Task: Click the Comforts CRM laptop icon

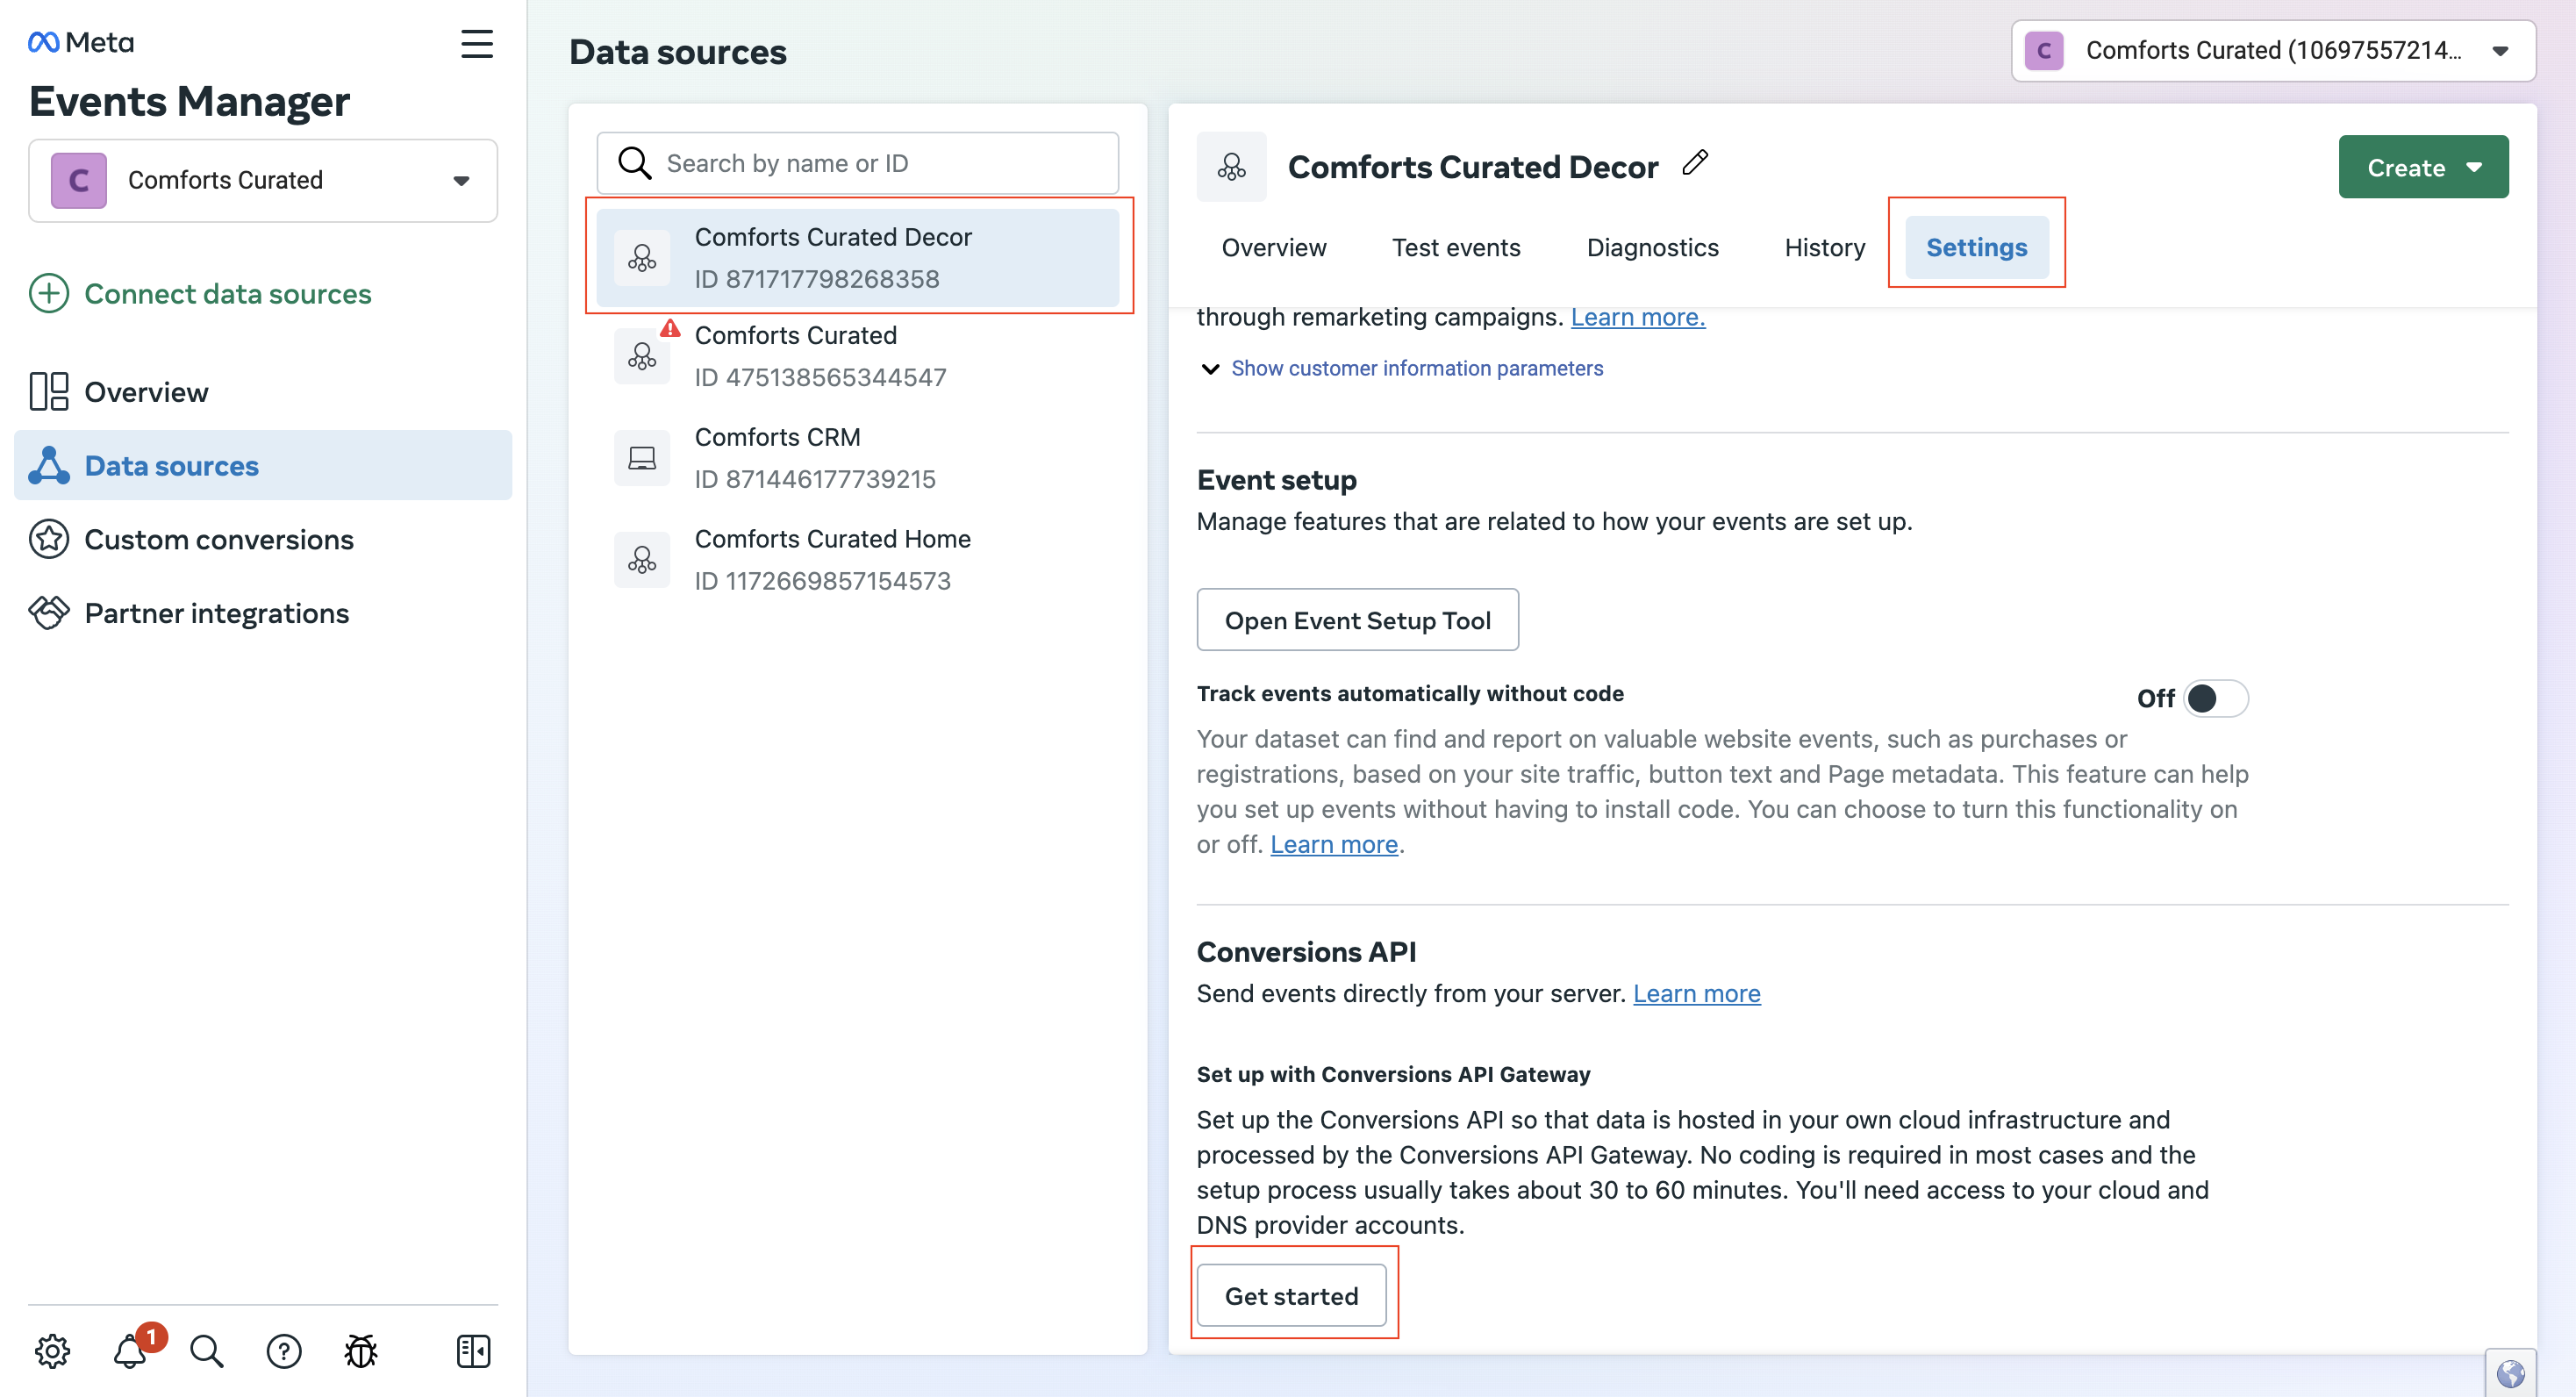Action: tap(642, 458)
